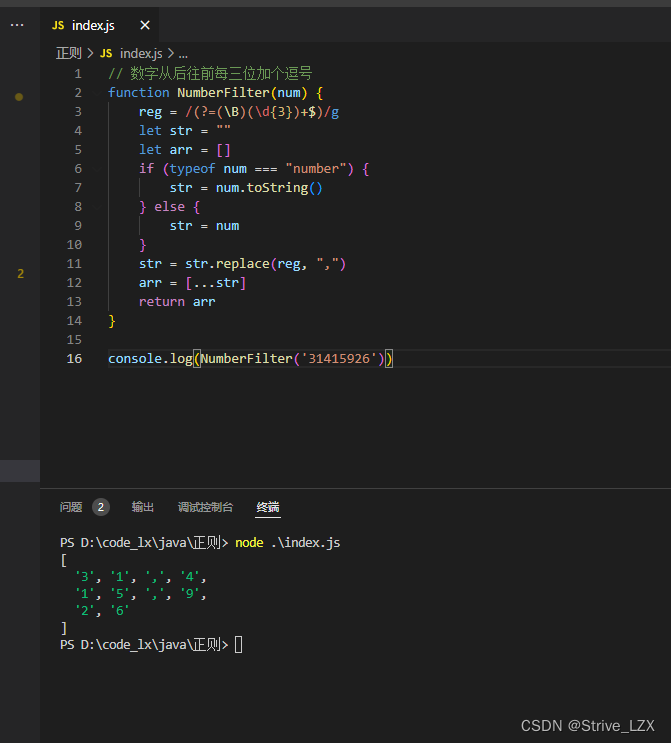Click line number 16 in gutter

[x=74, y=359]
